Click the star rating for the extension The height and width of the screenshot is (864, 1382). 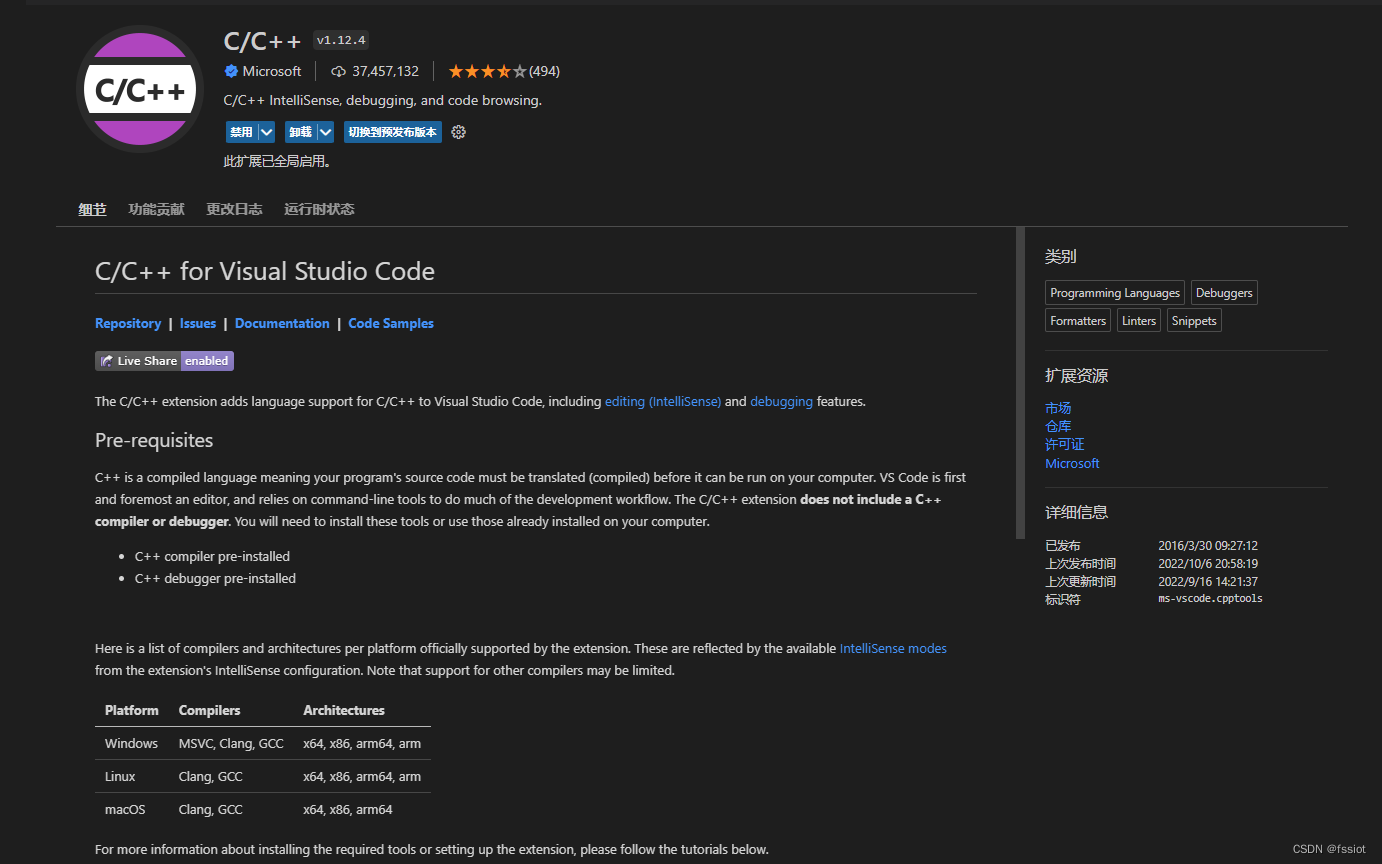487,71
